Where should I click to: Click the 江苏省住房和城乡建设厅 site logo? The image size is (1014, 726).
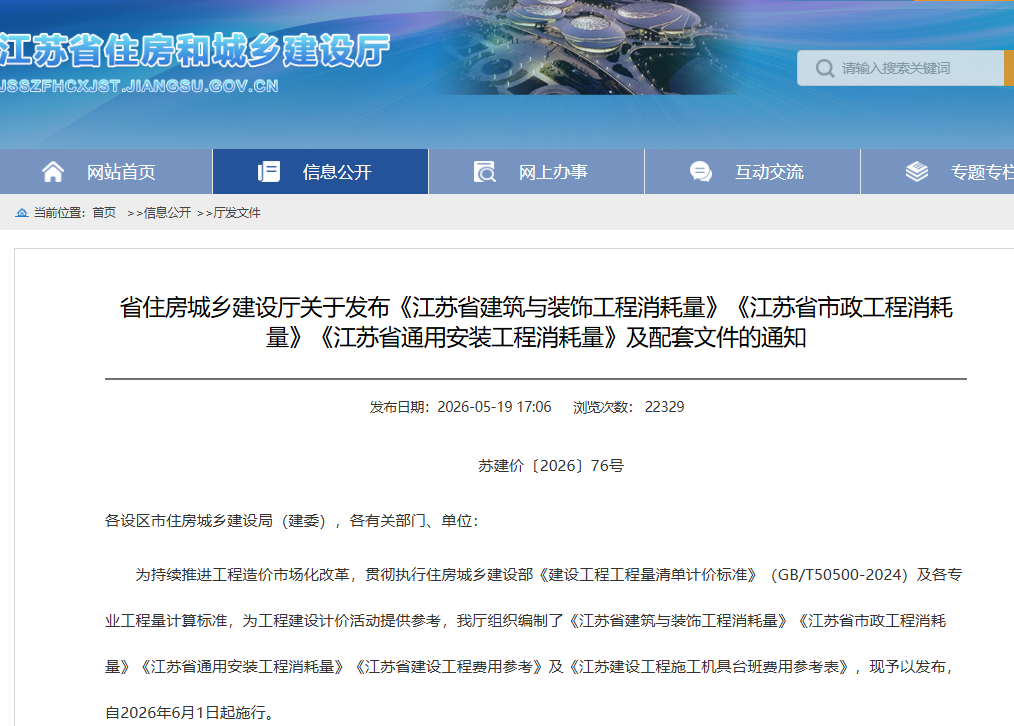click(195, 50)
